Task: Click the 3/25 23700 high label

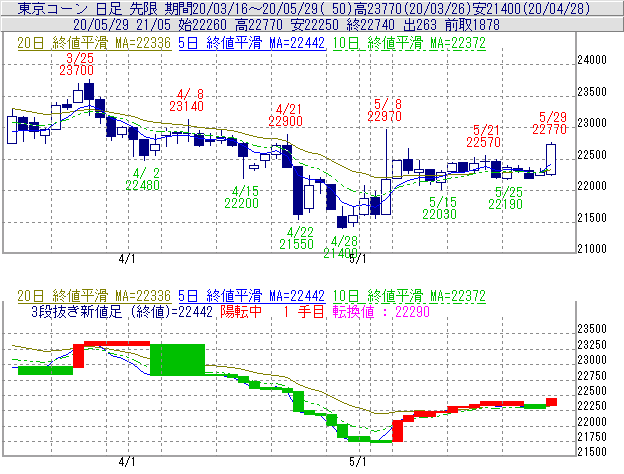Action: point(77,64)
